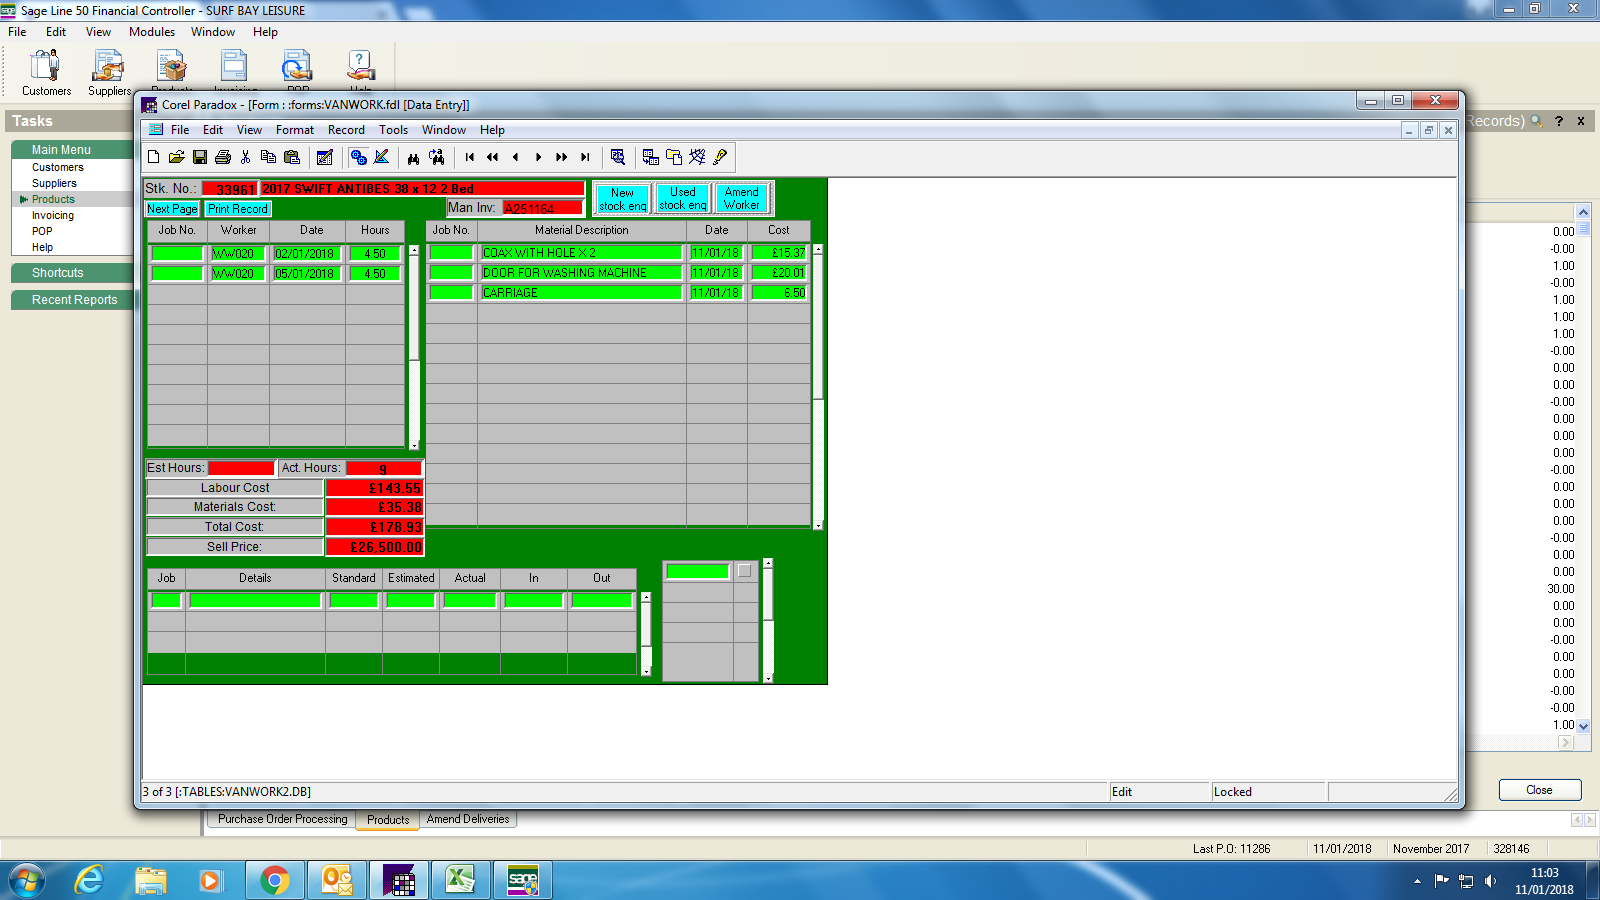Click the New stock enq button
Viewport: 1600px width, 900px height.
click(x=623, y=199)
